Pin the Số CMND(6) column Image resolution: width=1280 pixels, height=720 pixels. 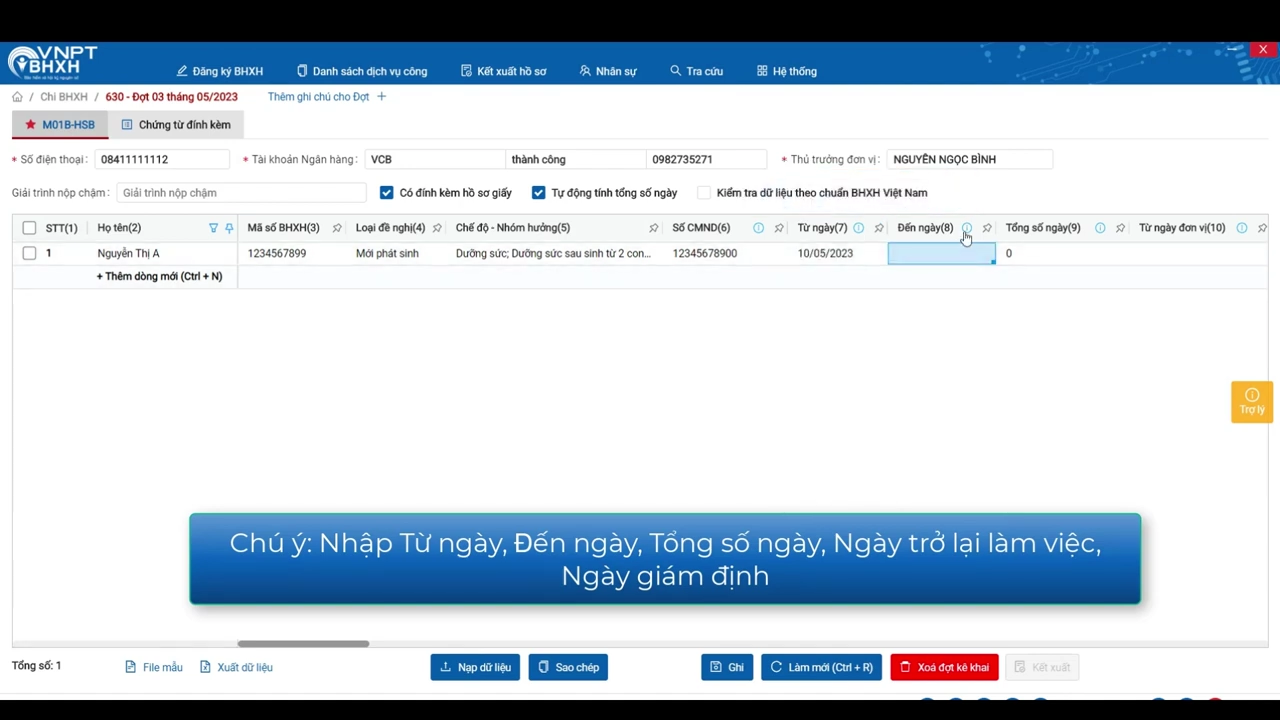click(779, 228)
